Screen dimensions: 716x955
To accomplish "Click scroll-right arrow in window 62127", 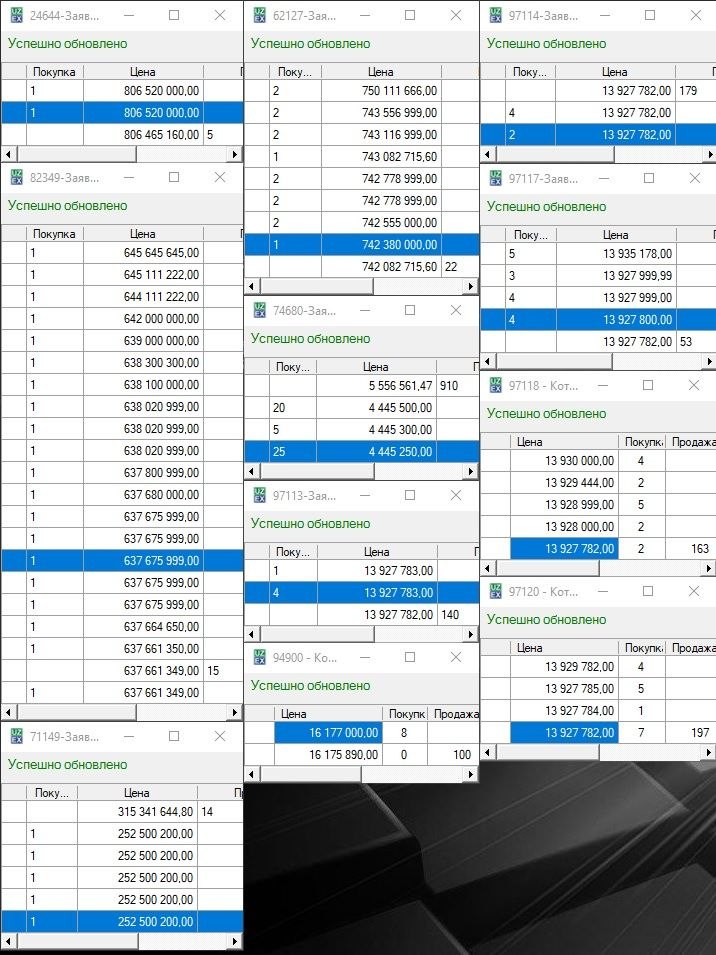I will [x=471, y=286].
